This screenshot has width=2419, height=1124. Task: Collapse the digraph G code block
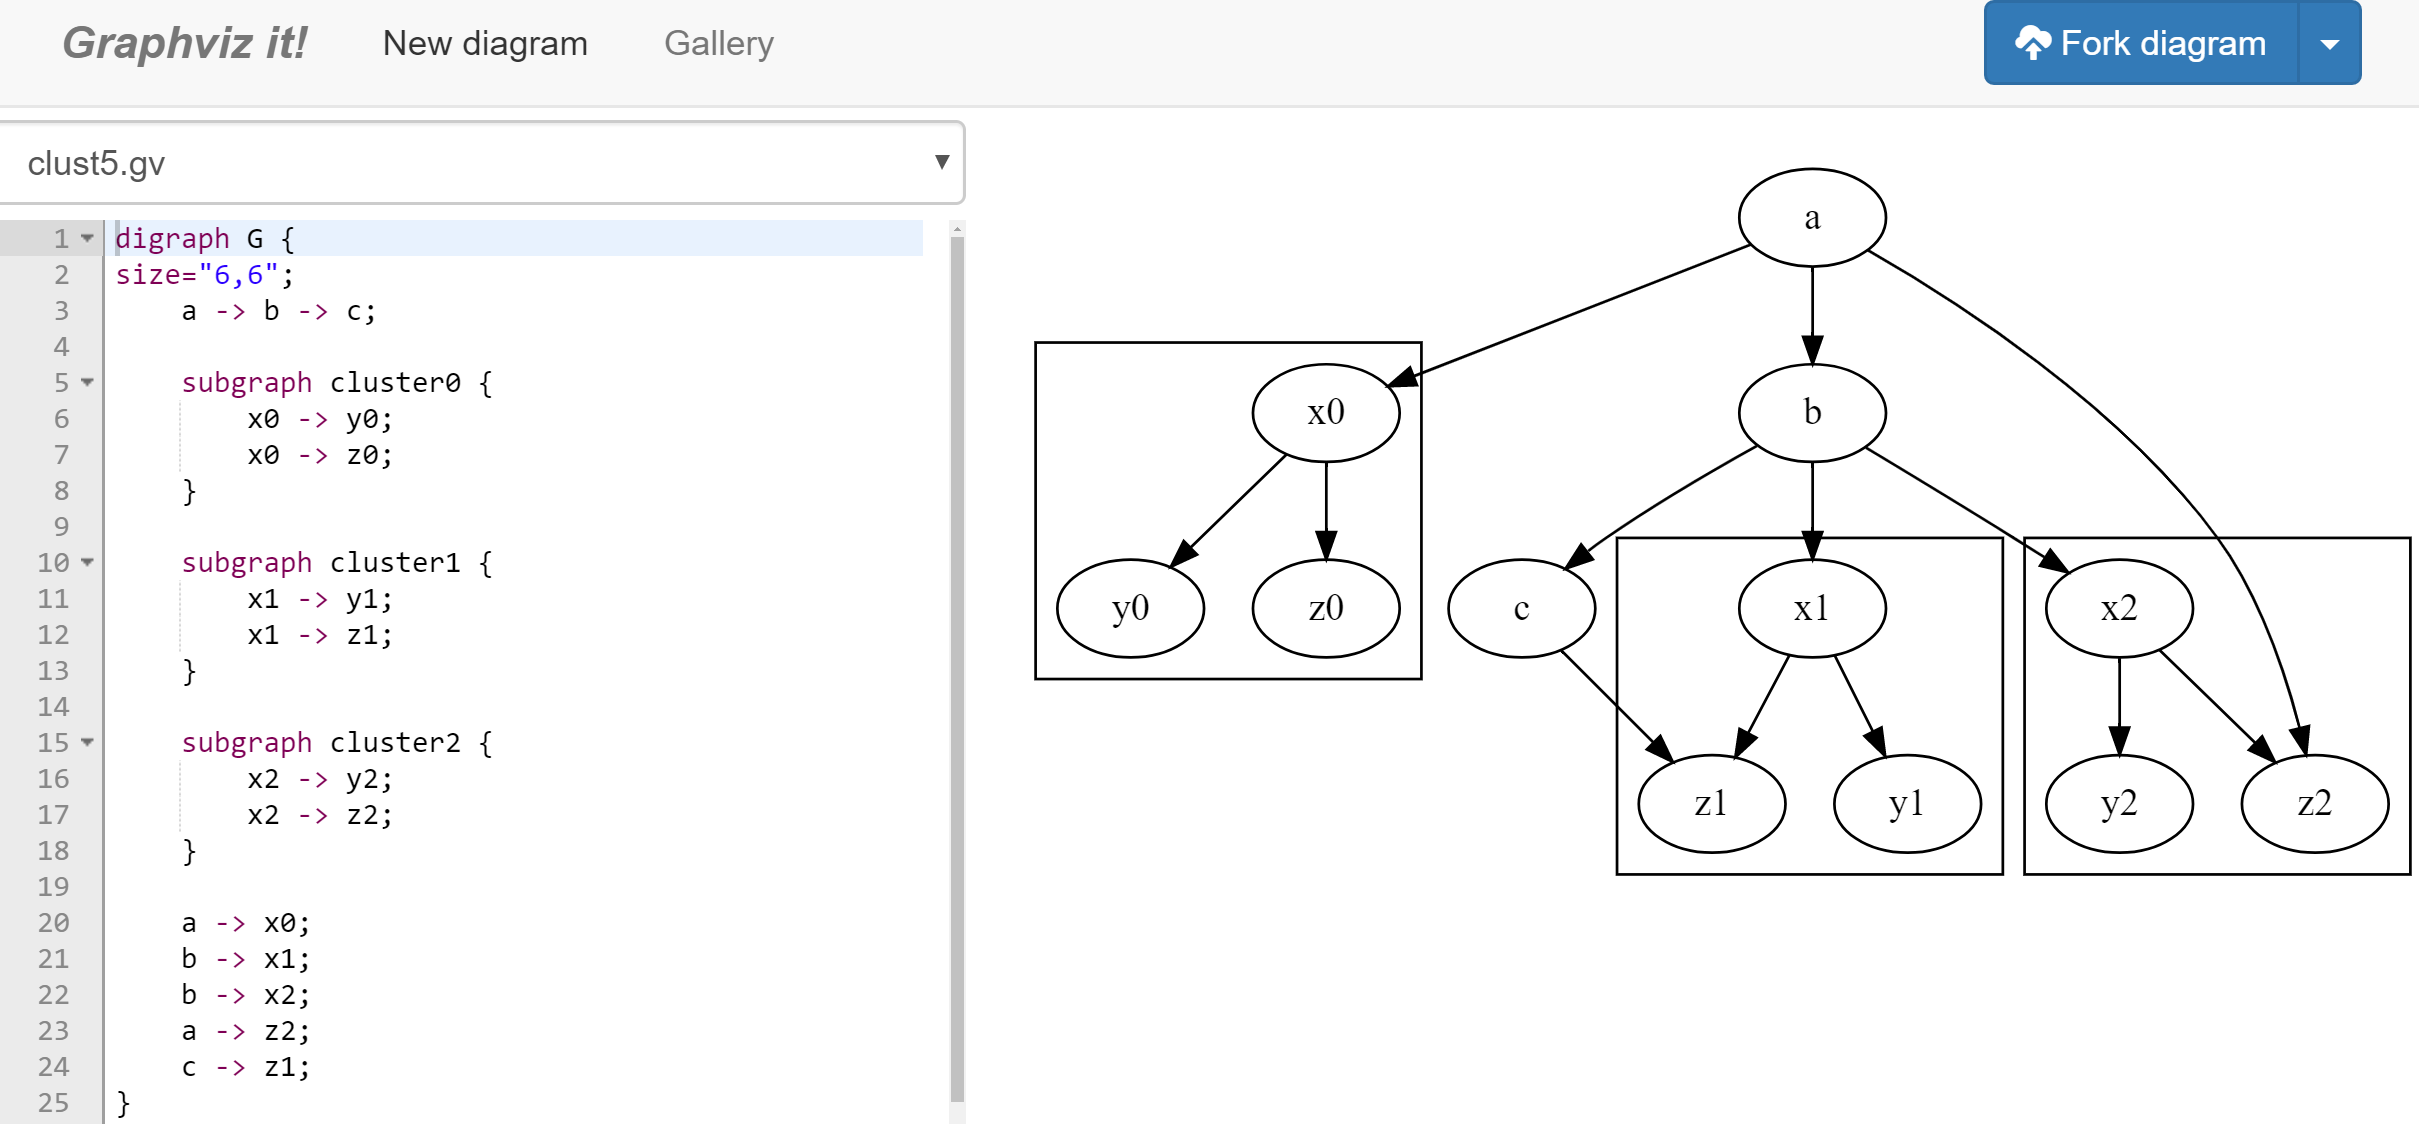(x=87, y=238)
